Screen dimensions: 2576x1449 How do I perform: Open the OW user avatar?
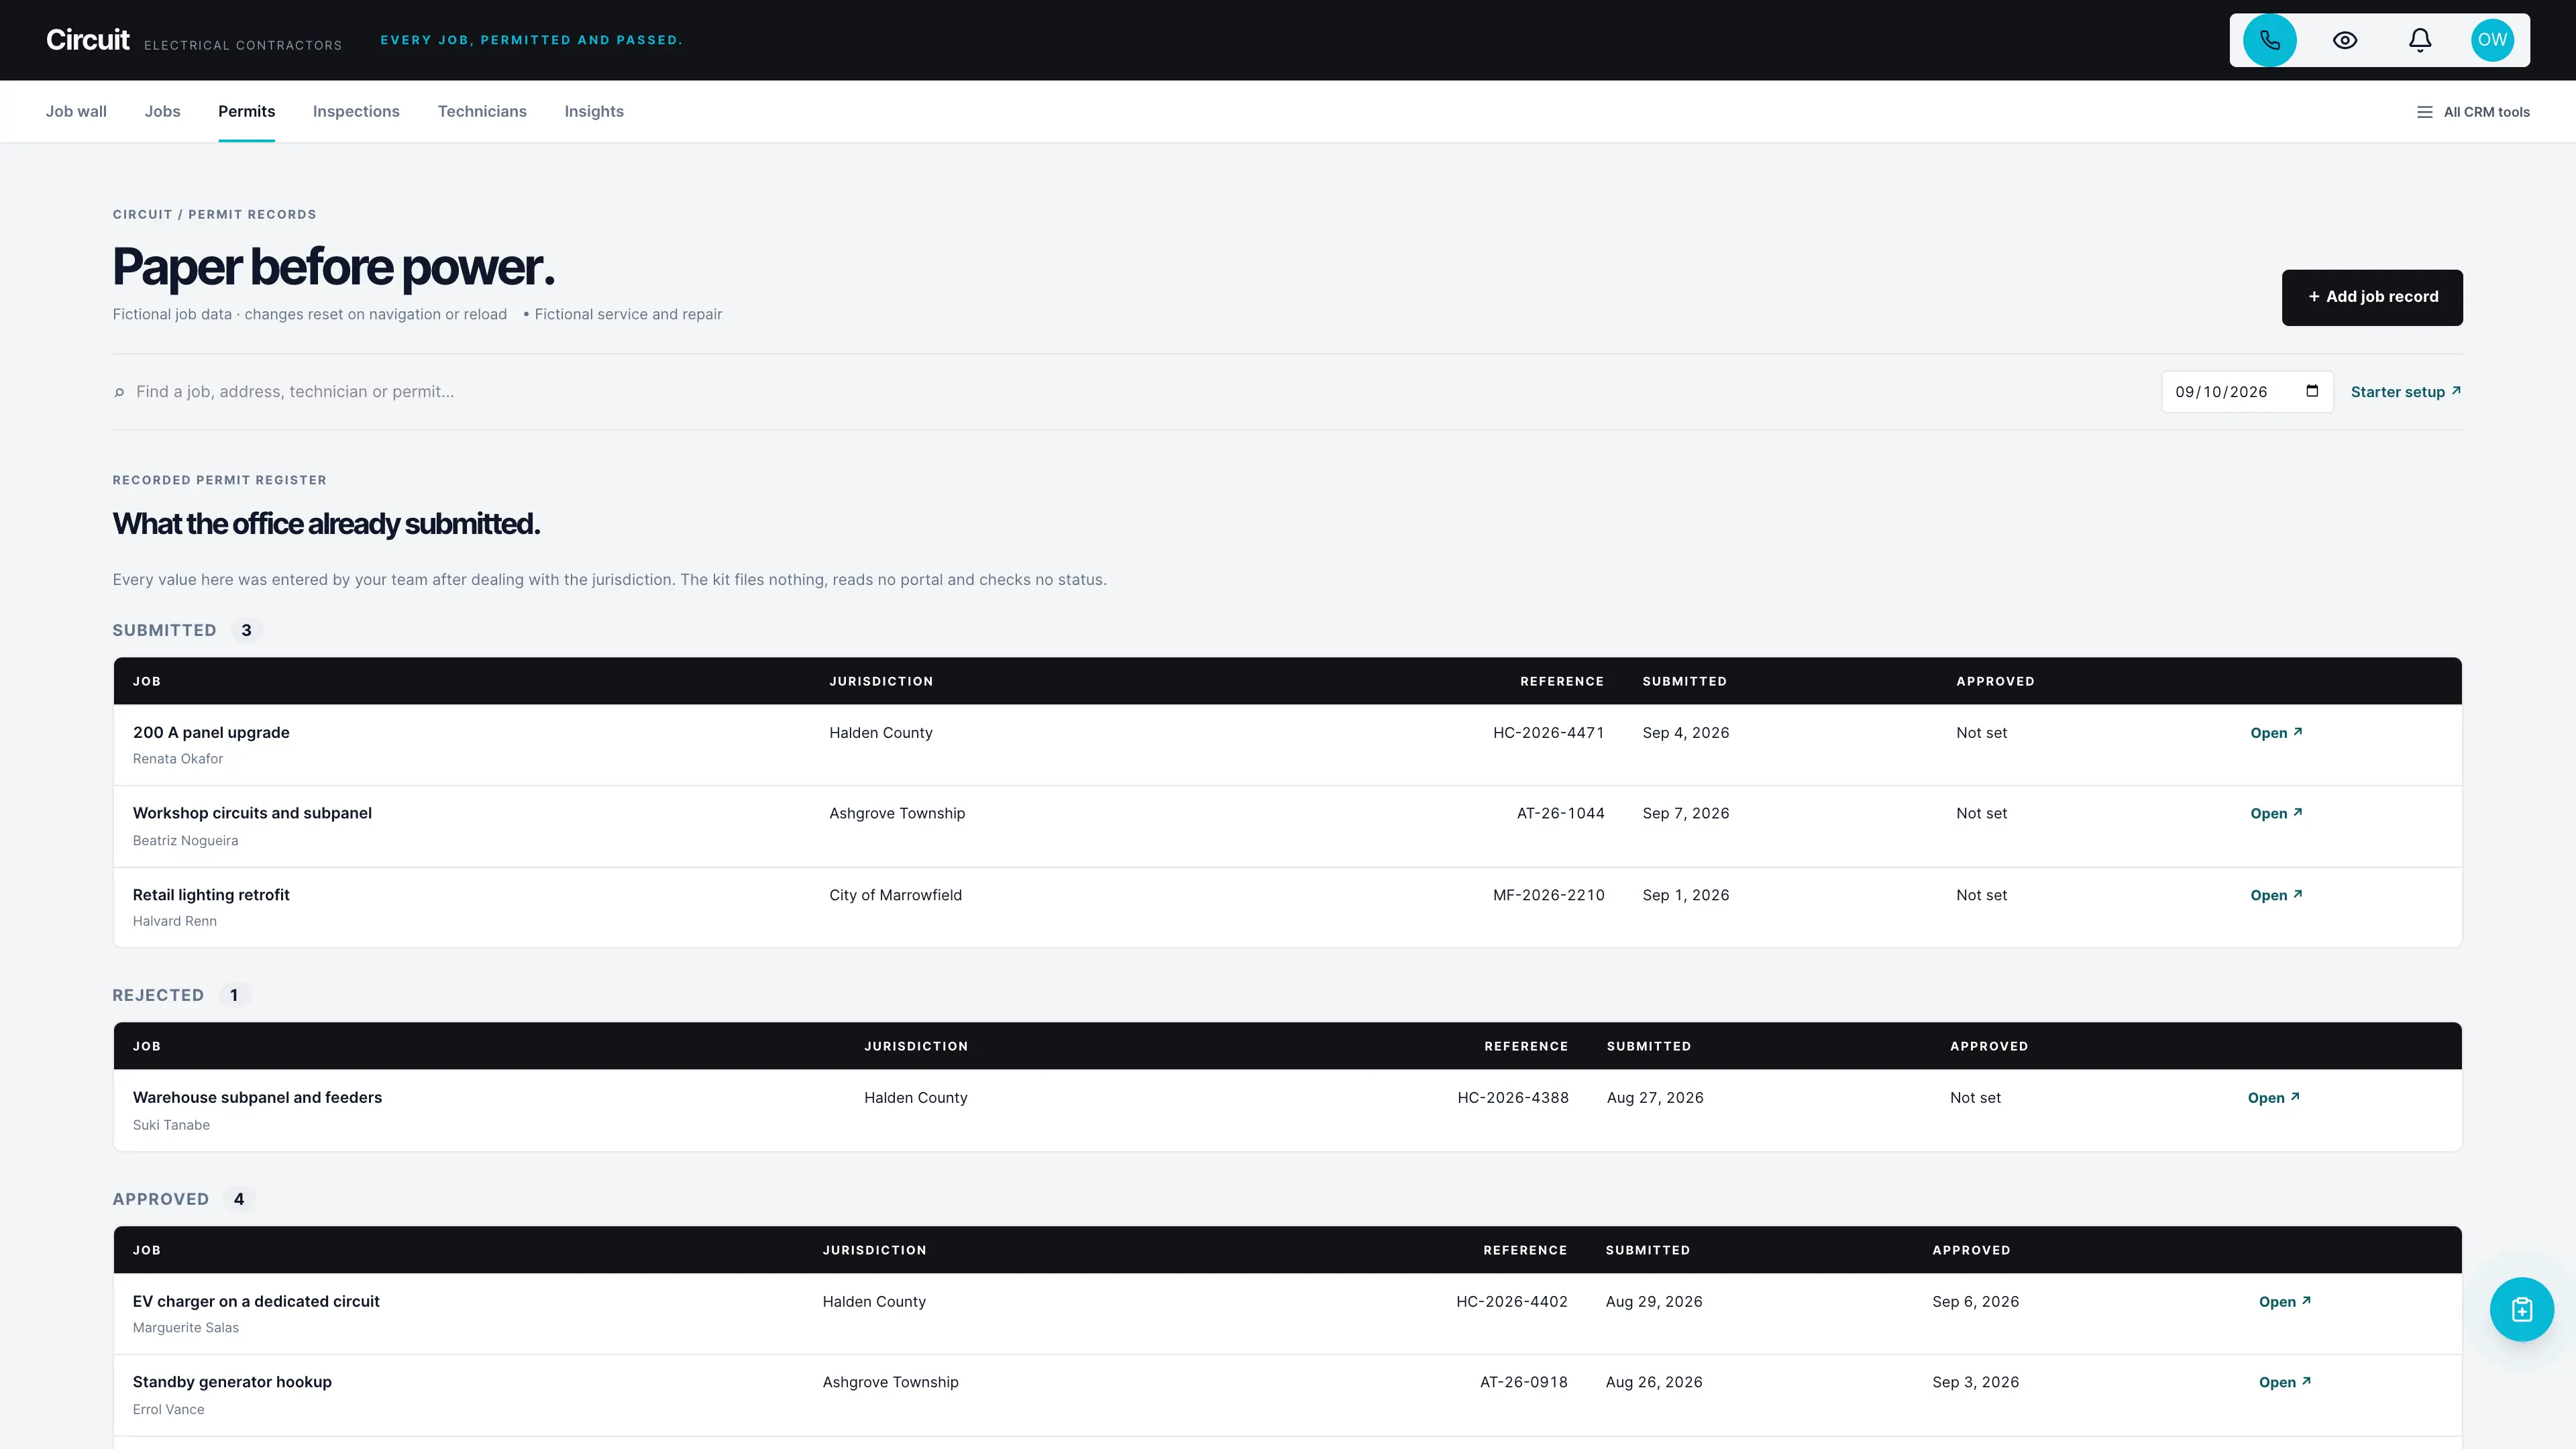(x=2492, y=40)
